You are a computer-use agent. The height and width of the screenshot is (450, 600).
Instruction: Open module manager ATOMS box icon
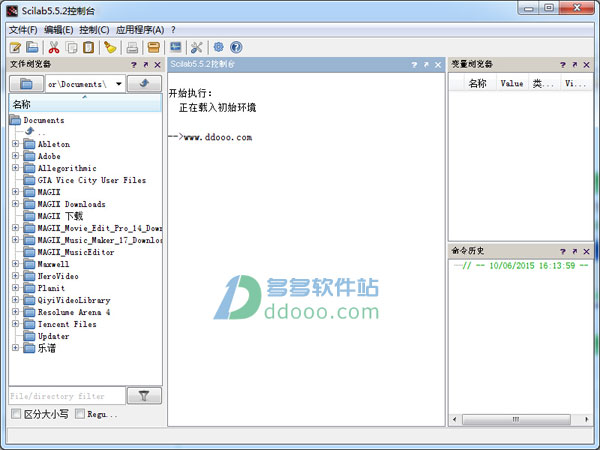(x=153, y=47)
